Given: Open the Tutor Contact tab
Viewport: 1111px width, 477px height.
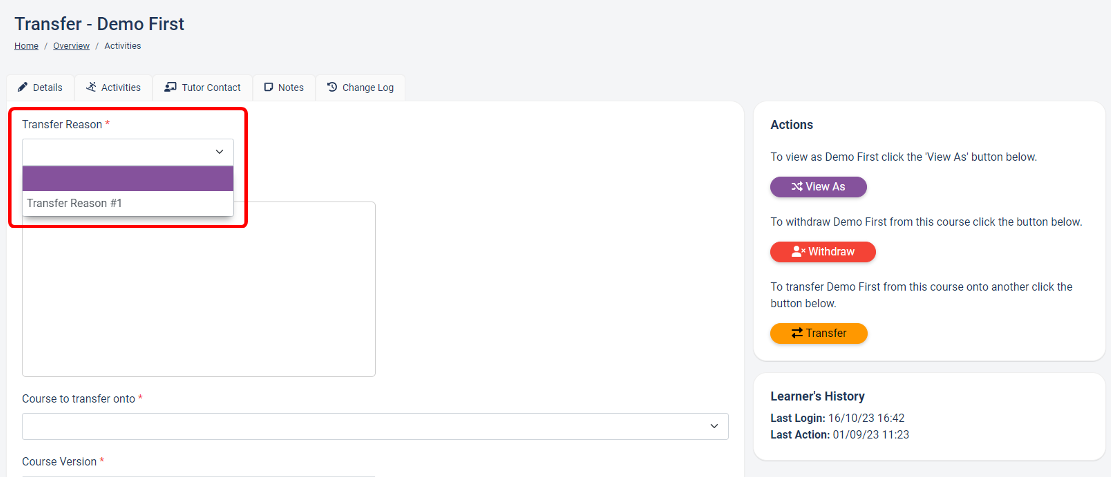Looking at the screenshot, I should tap(203, 88).
